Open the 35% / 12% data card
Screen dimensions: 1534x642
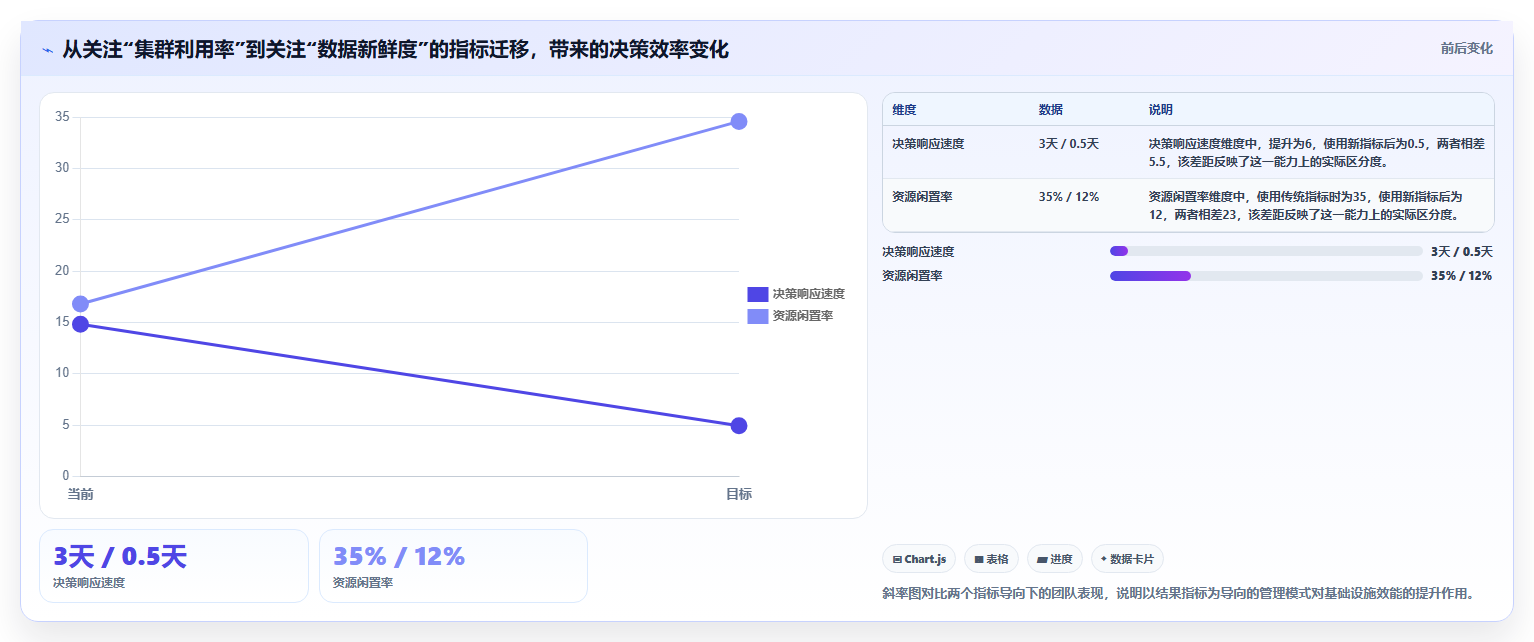coord(453,566)
